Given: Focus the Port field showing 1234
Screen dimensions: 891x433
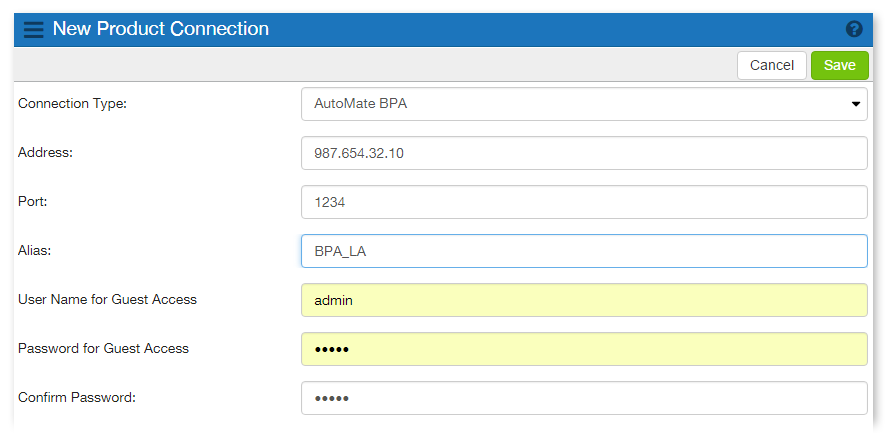Looking at the screenshot, I should tap(583, 202).
